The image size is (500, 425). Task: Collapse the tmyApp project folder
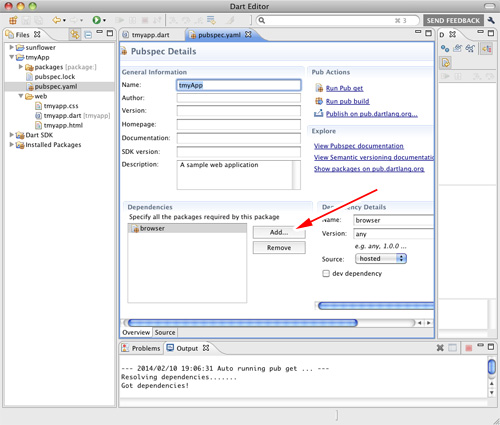[12, 57]
